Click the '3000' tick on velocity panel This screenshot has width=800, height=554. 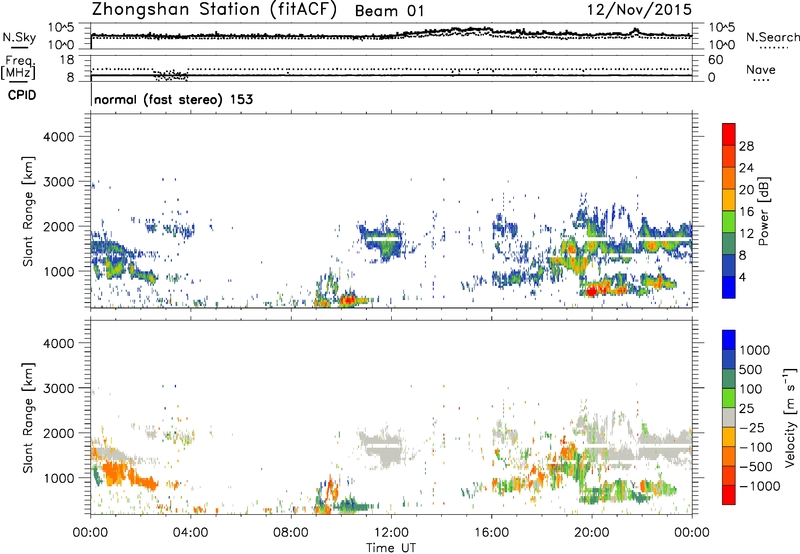coord(58,388)
